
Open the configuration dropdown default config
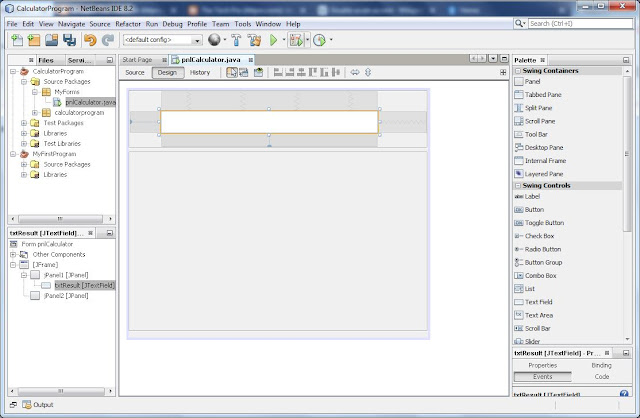162,40
